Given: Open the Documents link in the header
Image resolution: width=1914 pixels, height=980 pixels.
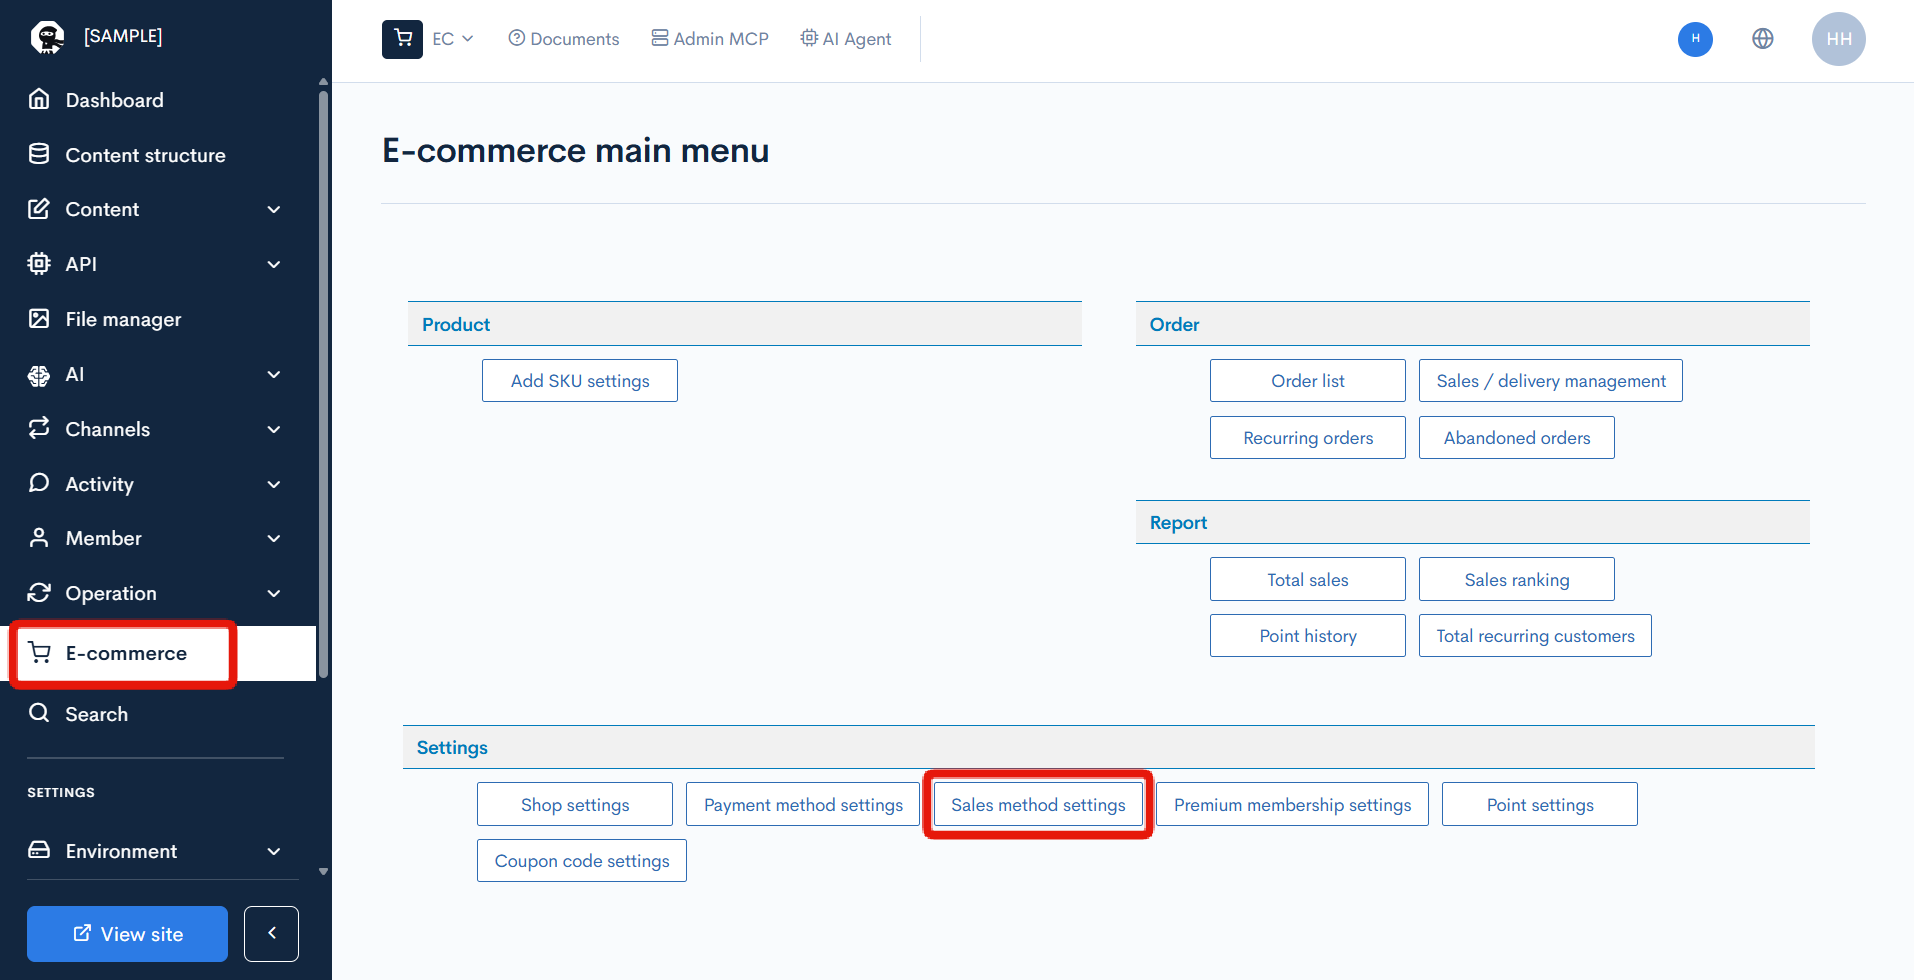Looking at the screenshot, I should (x=564, y=39).
